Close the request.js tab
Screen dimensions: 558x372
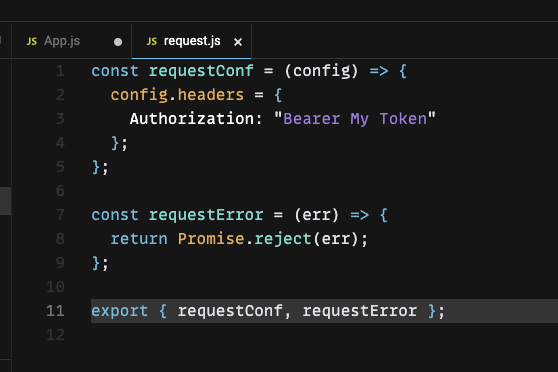(238, 42)
